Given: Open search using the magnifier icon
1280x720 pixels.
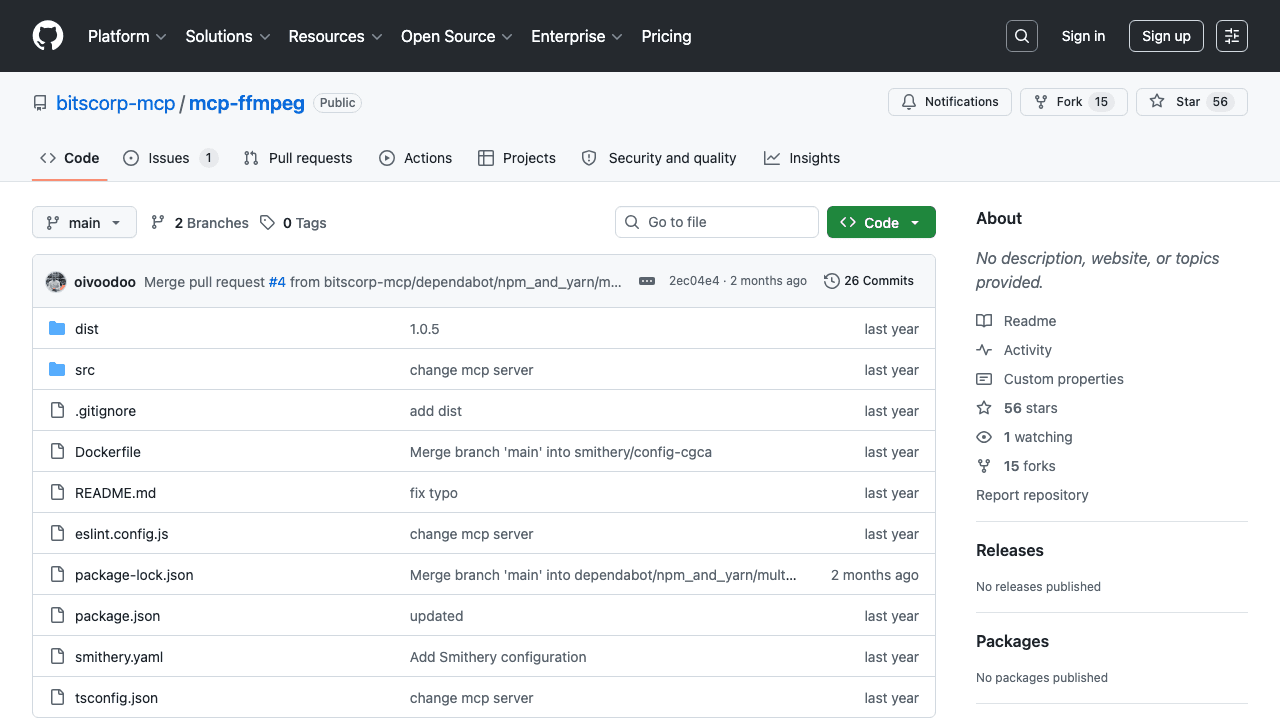Looking at the screenshot, I should click(1021, 35).
